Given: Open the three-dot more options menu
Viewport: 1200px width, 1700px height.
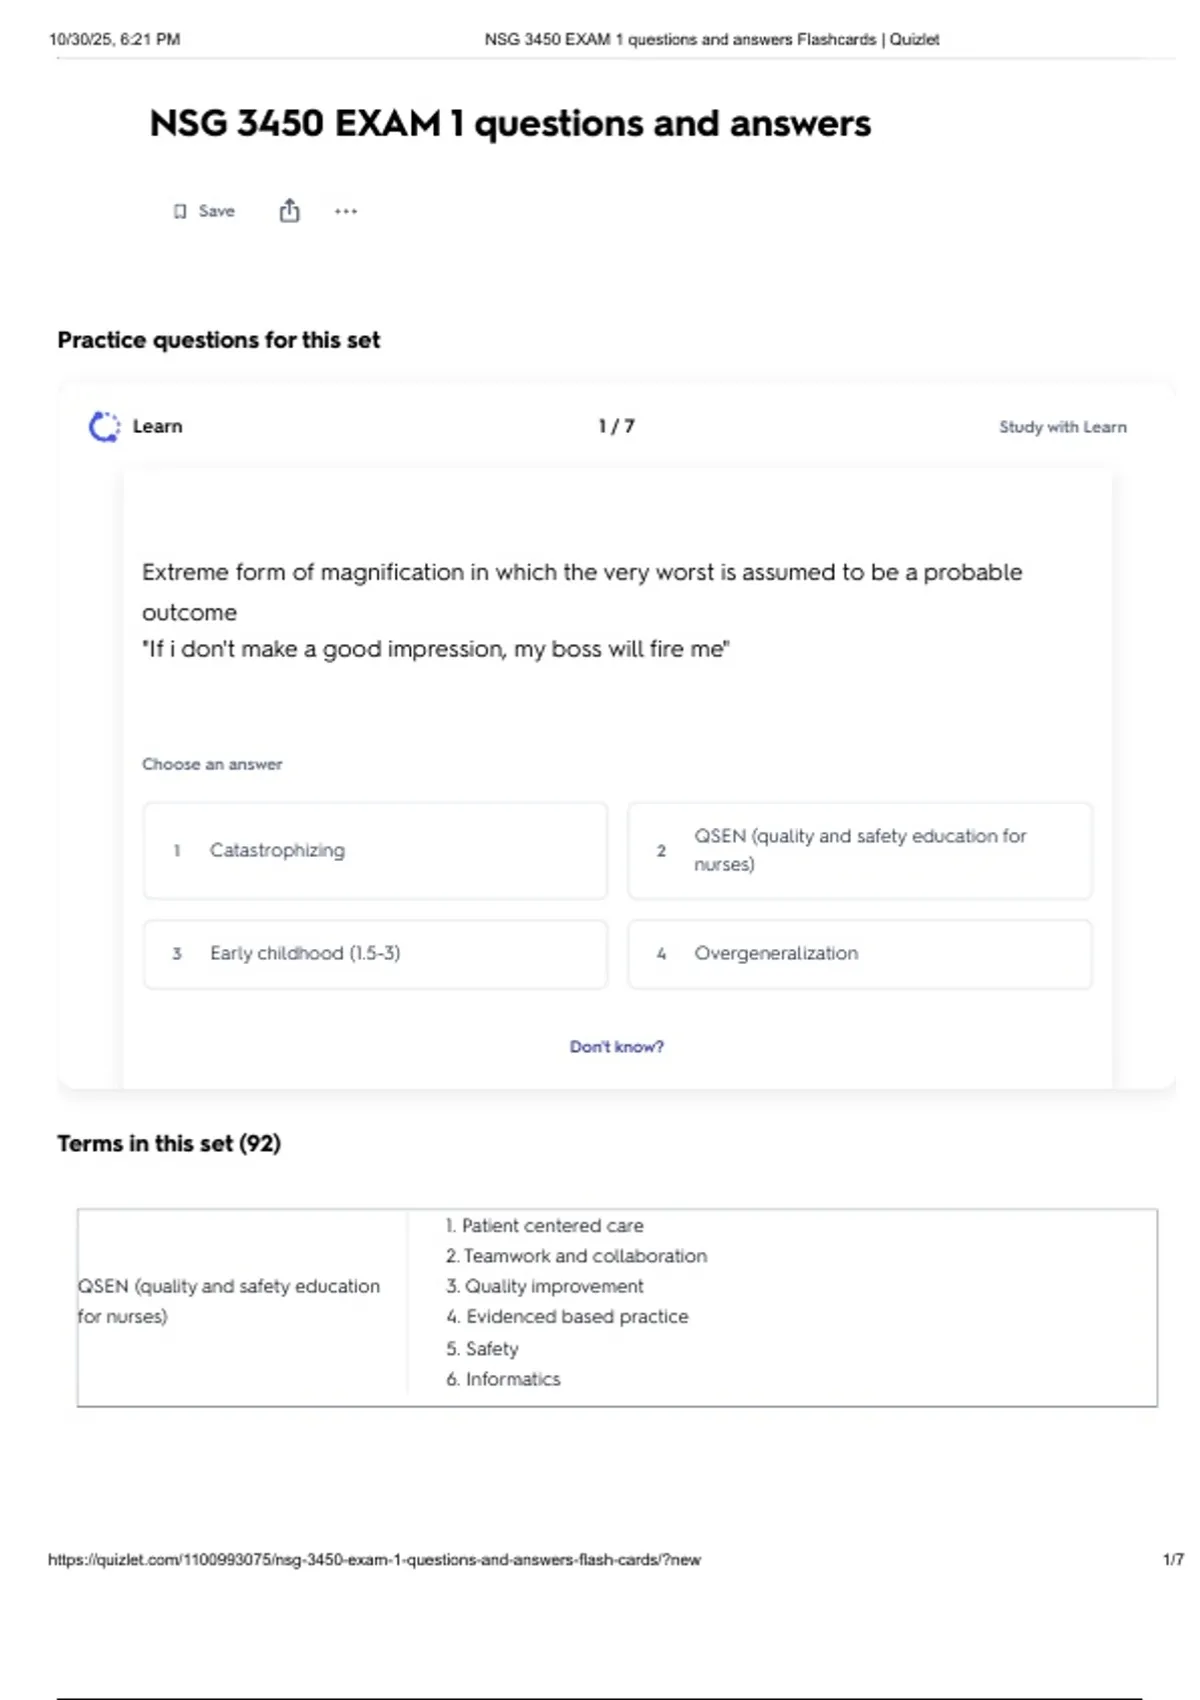Looking at the screenshot, I should click(346, 211).
